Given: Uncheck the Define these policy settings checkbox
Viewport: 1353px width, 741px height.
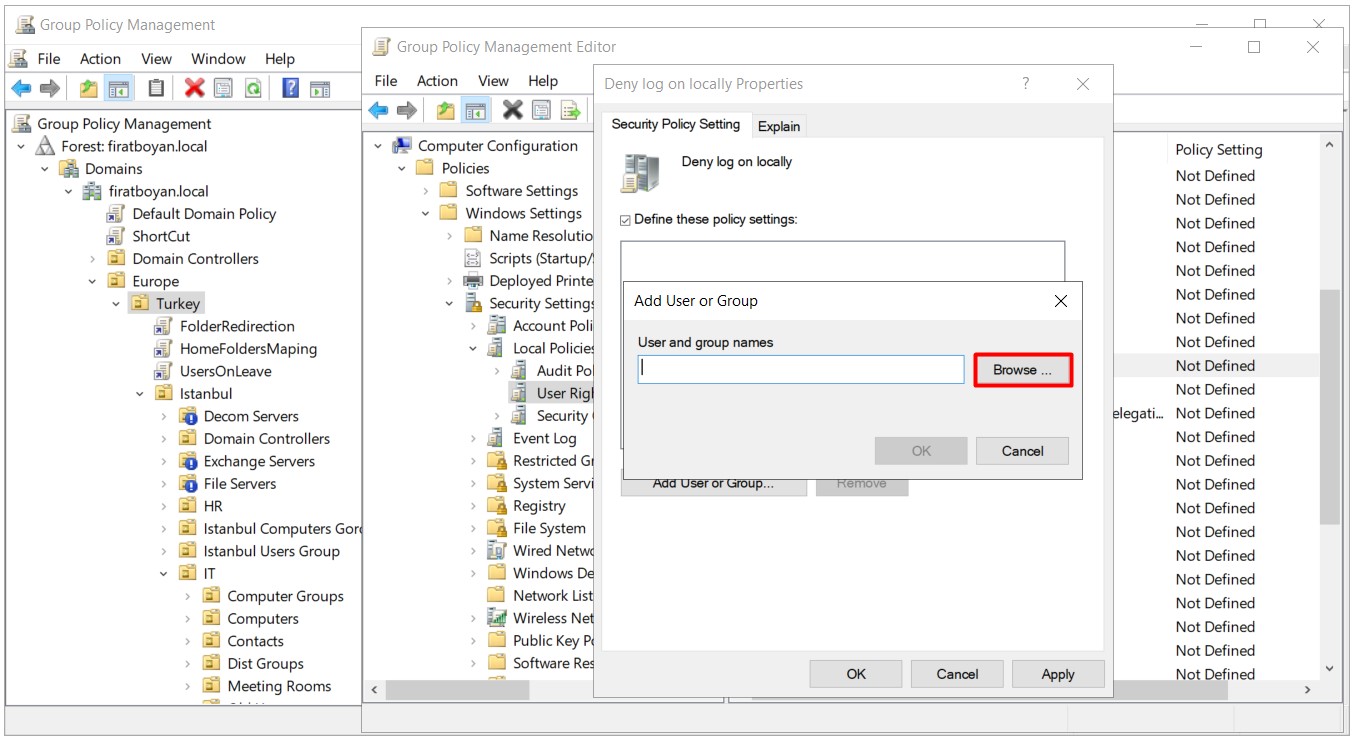Looking at the screenshot, I should coord(626,220).
